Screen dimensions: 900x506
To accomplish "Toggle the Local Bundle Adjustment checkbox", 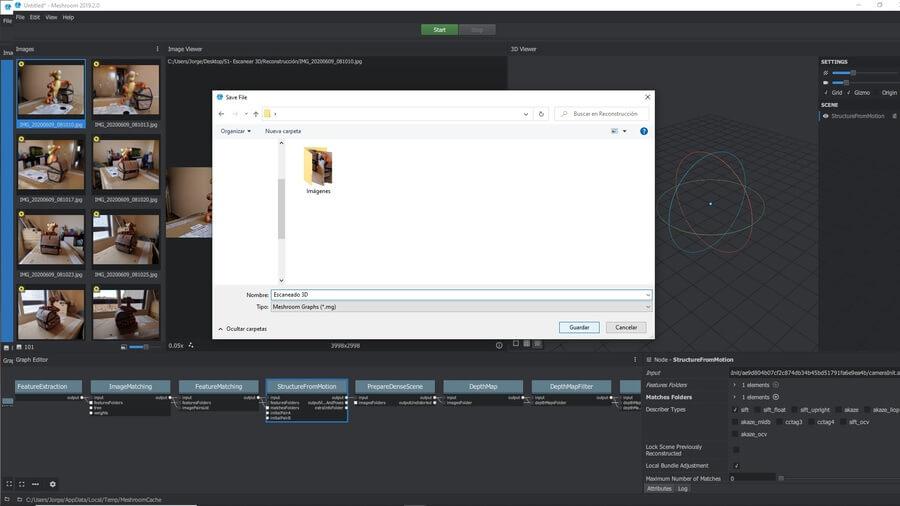I will (736, 466).
